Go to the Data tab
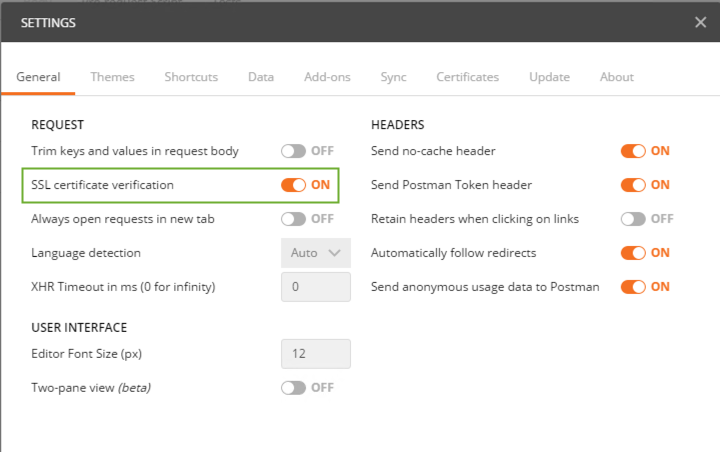 tap(261, 77)
